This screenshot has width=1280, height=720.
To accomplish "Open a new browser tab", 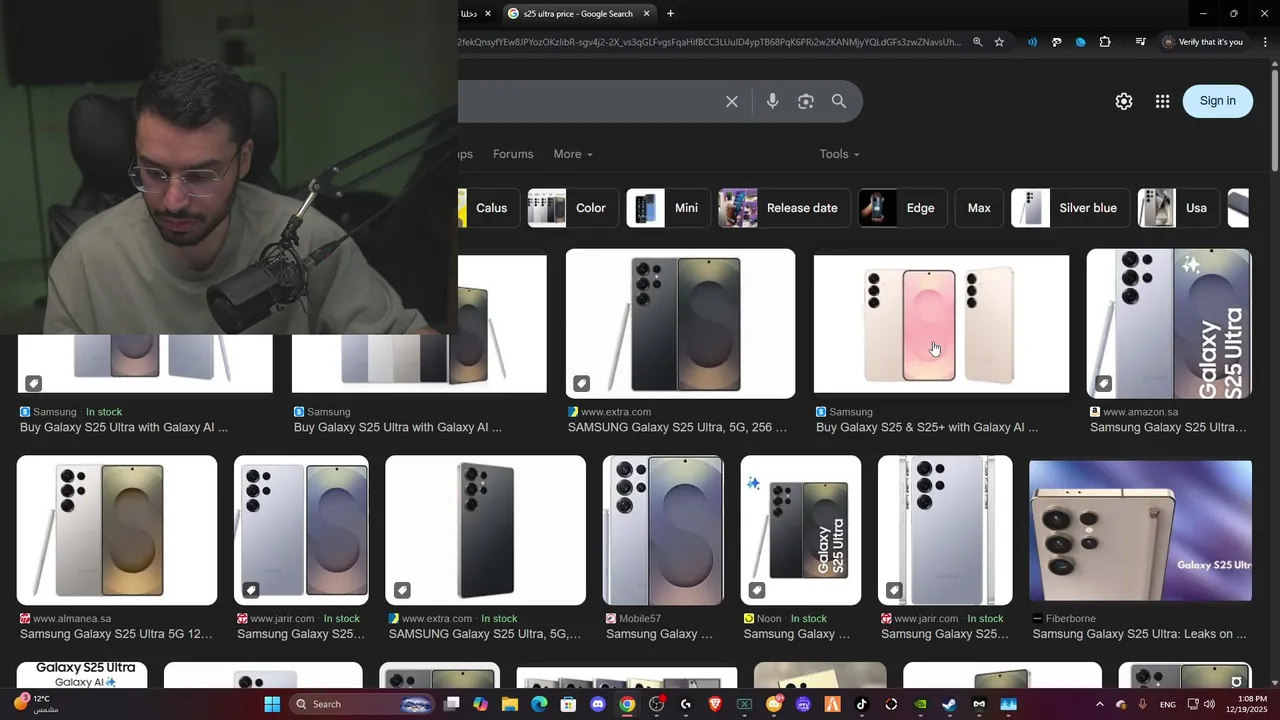I will click(670, 14).
